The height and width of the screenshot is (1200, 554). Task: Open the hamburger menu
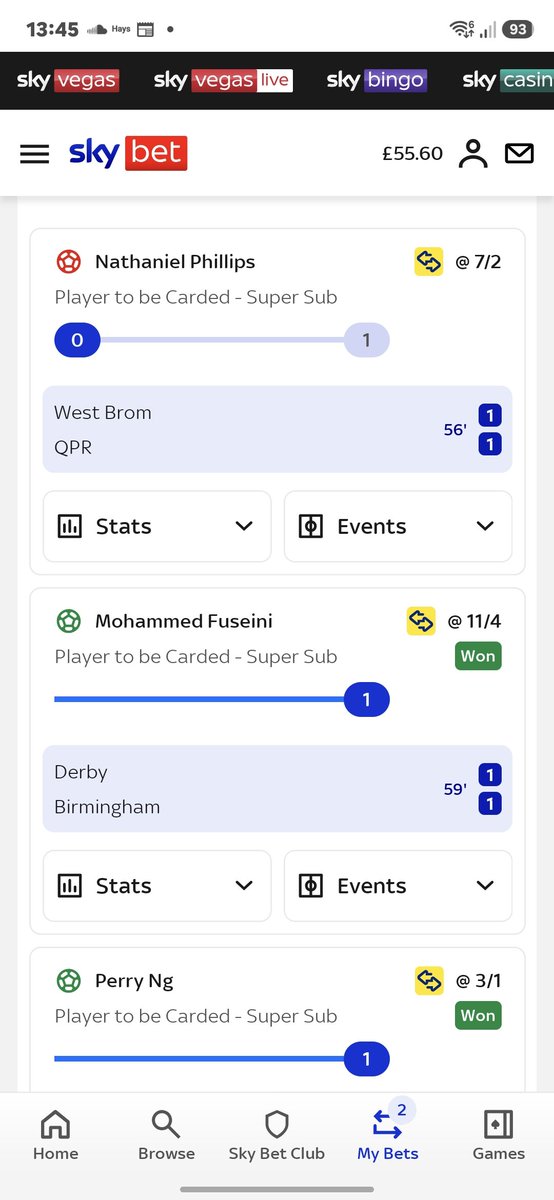click(x=35, y=154)
